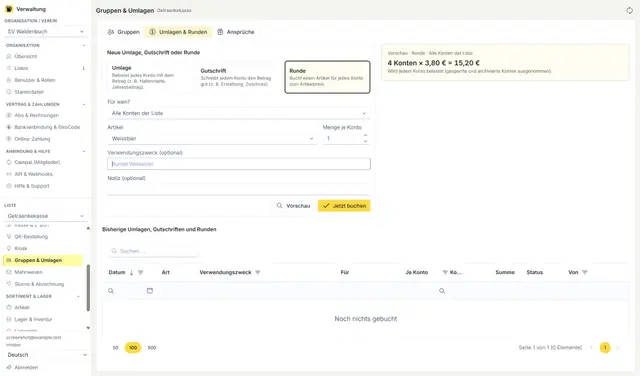Image resolution: width=640 pixels, height=376 pixels.
Task: Click Jetzt buchen
Action: tap(344, 206)
